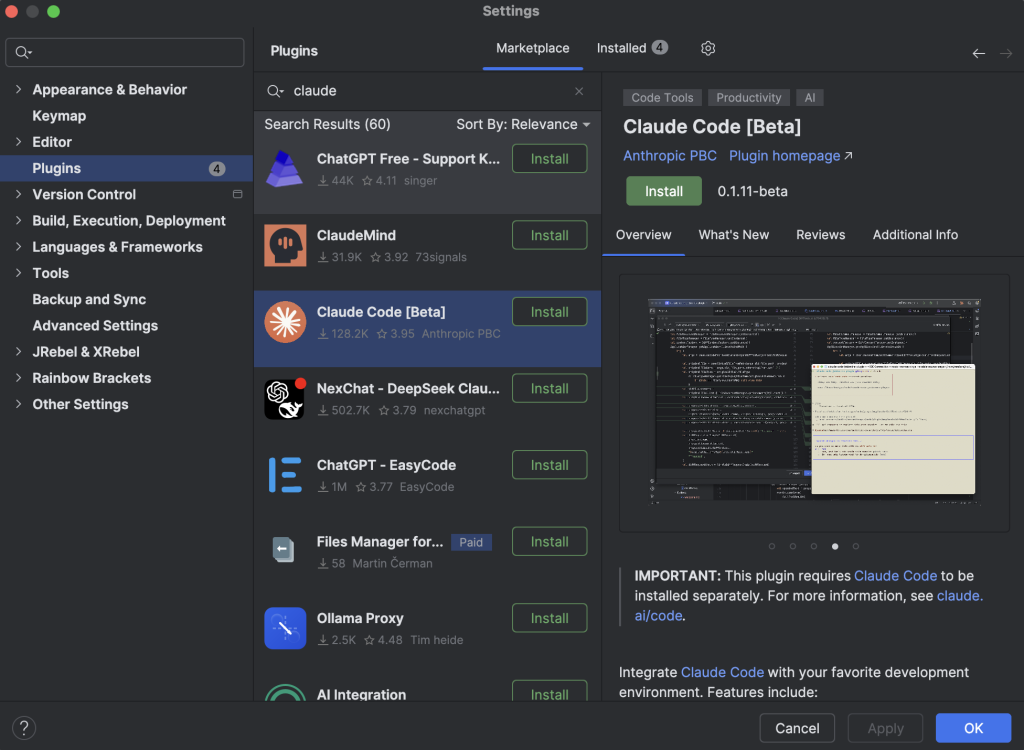Viewport: 1024px width, 750px height.
Task: Open the Anthropic PBC vendor link
Action: click(669, 155)
